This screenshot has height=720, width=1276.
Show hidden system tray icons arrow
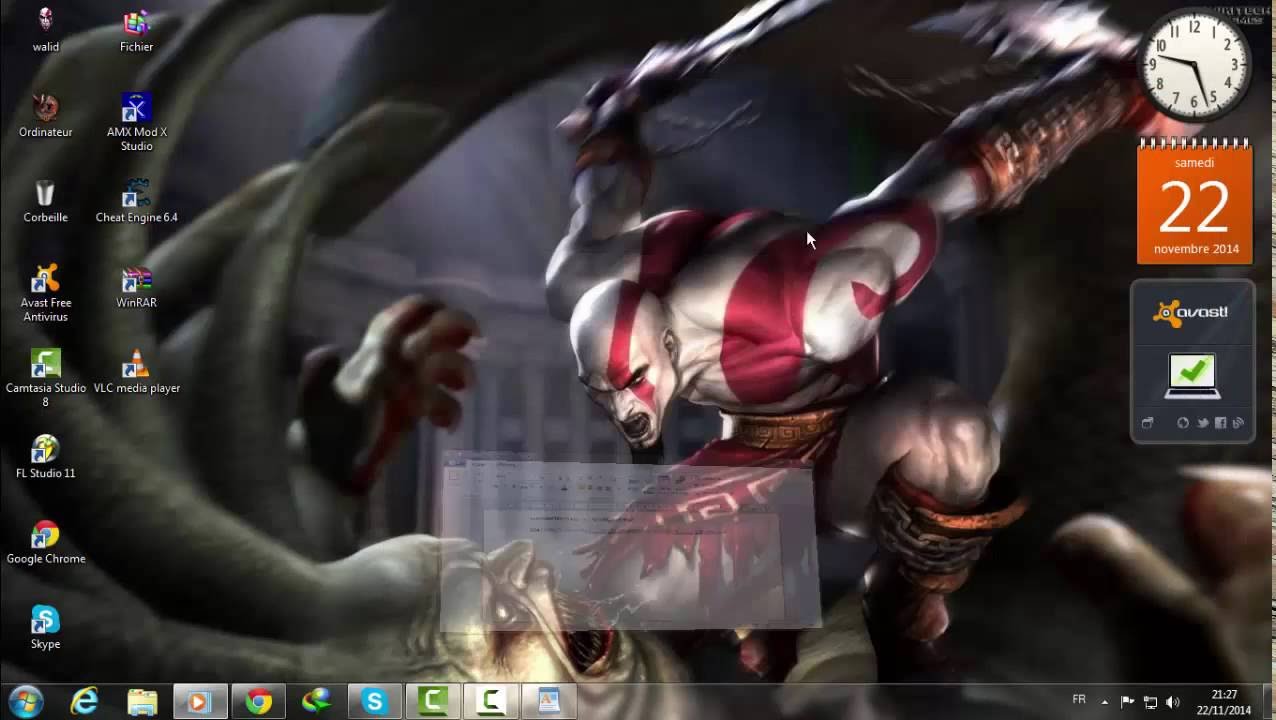tap(1104, 702)
